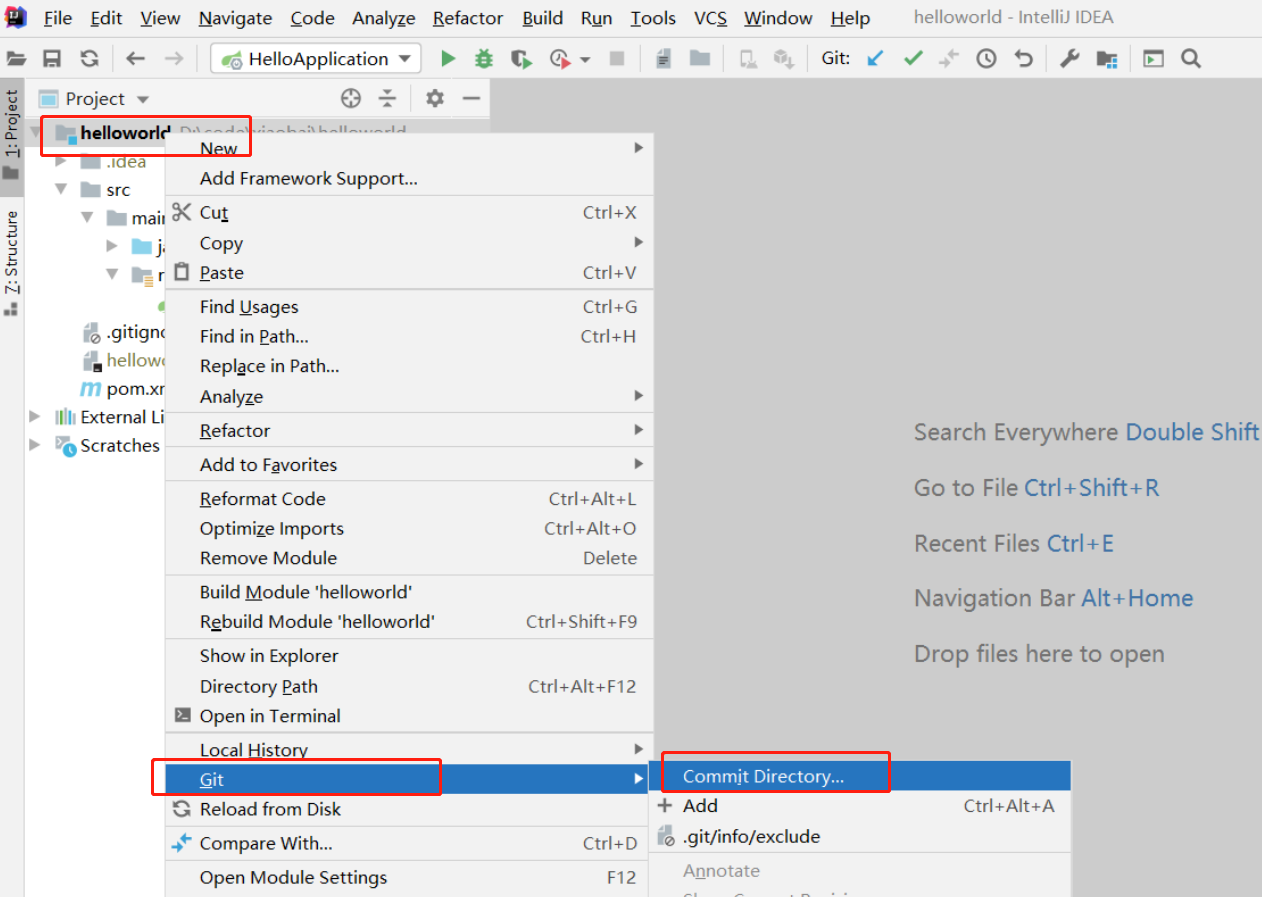
Task: Click the grey folder toolbar icon
Action: 699,59
